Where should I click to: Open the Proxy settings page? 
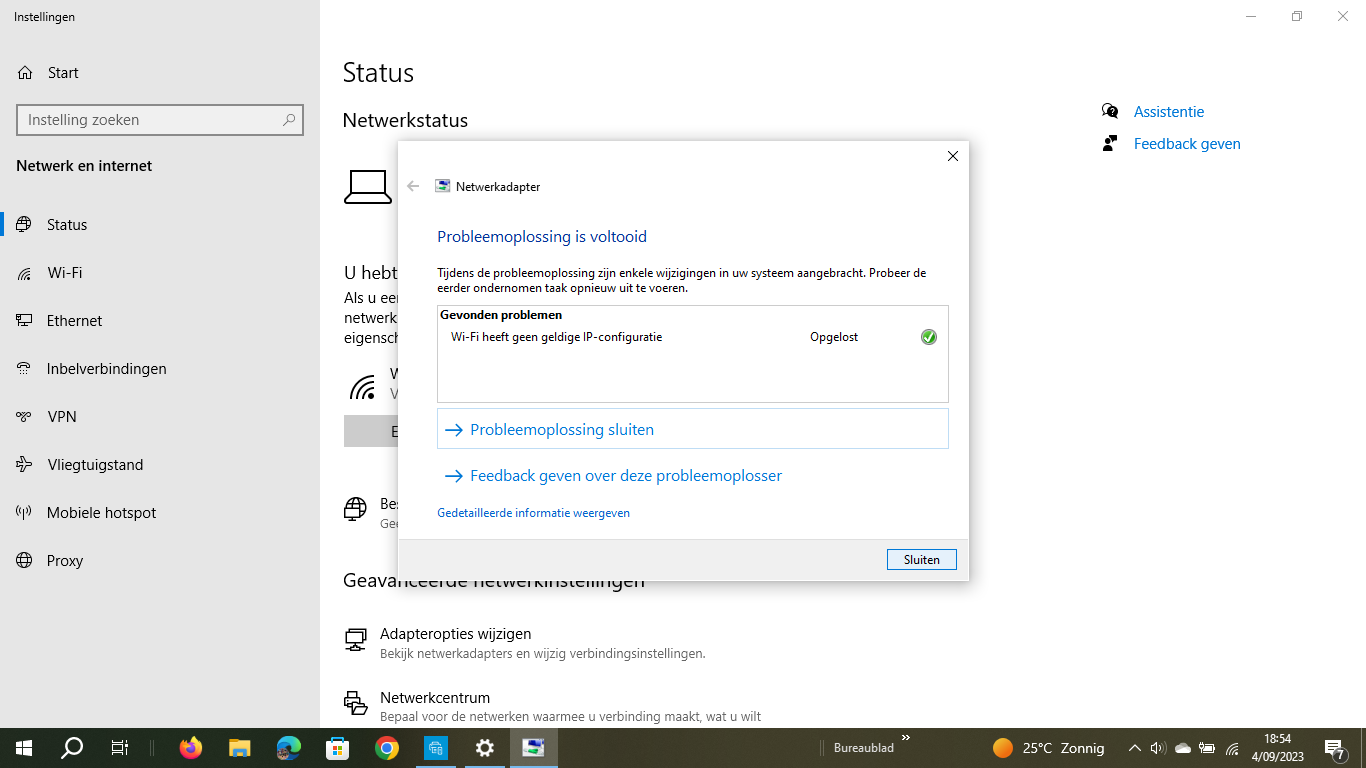coord(160,561)
